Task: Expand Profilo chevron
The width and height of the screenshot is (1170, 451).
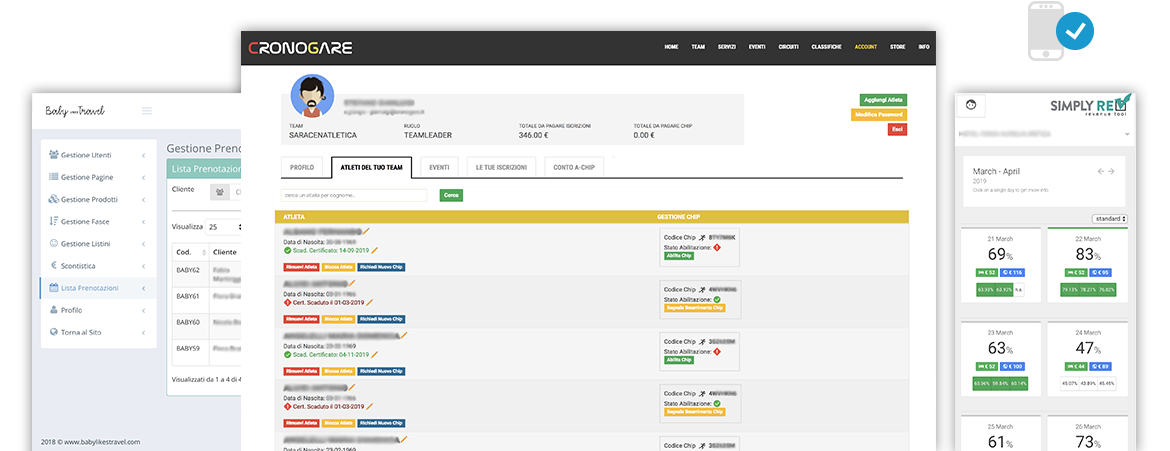Action: pyautogui.click(x=143, y=309)
